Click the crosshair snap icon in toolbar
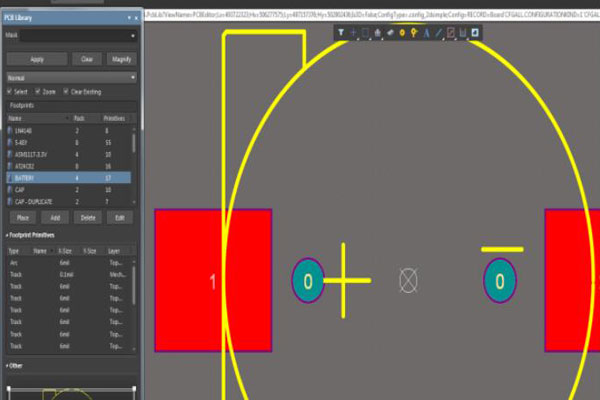 353,33
